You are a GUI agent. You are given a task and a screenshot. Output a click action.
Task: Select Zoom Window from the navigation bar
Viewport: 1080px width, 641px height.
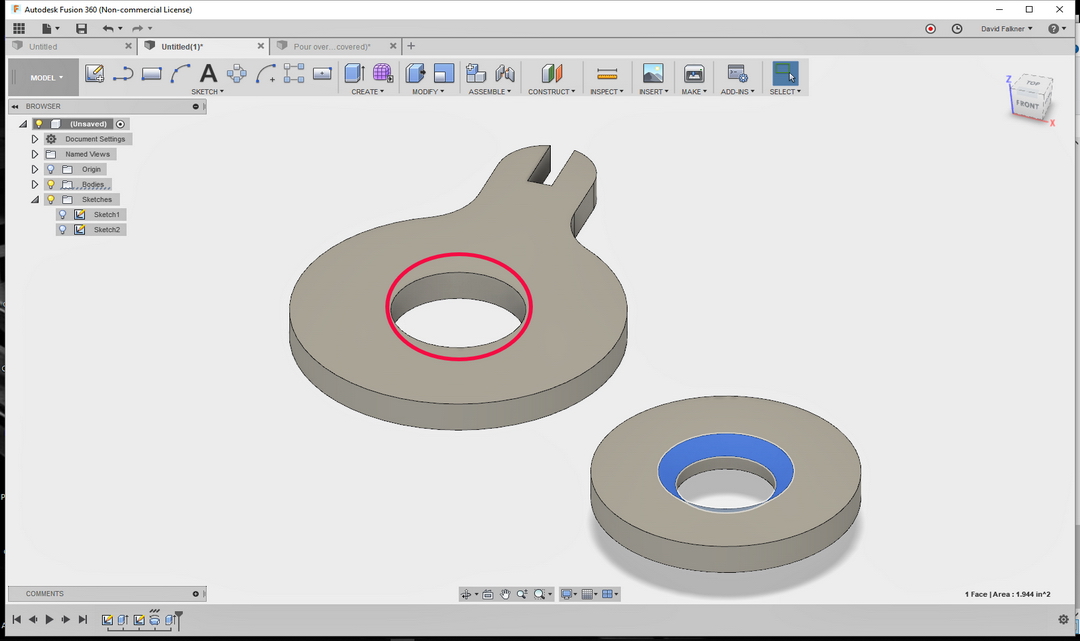click(x=540, y=594)
